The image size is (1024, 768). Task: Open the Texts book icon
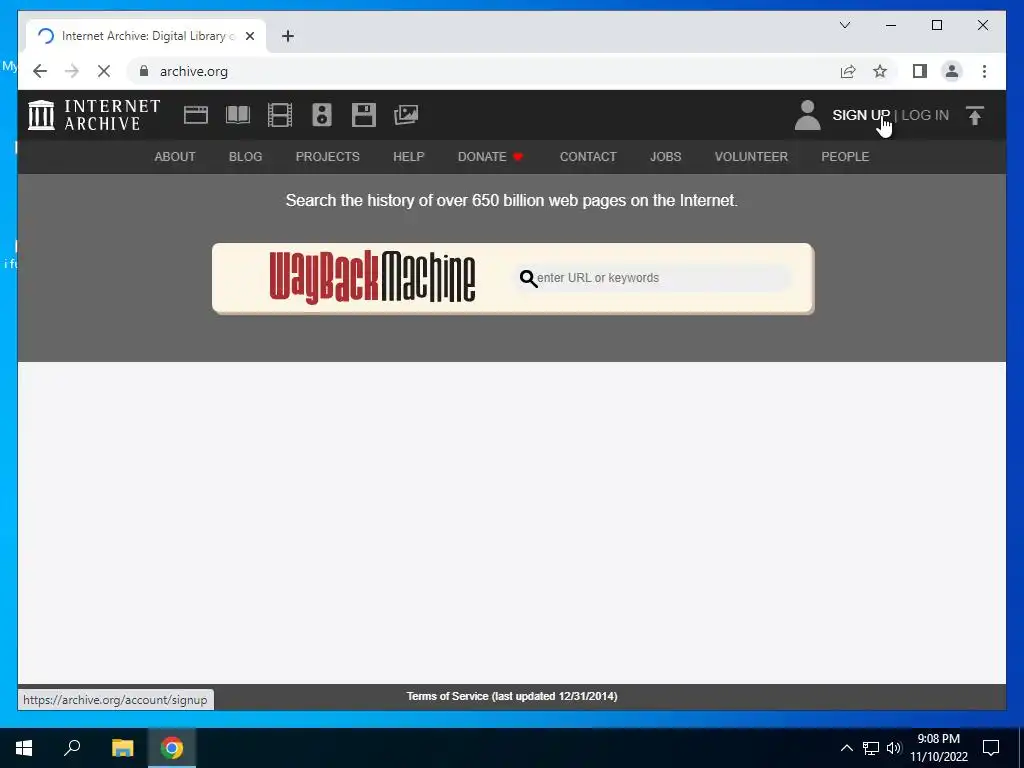click(238, 115)
